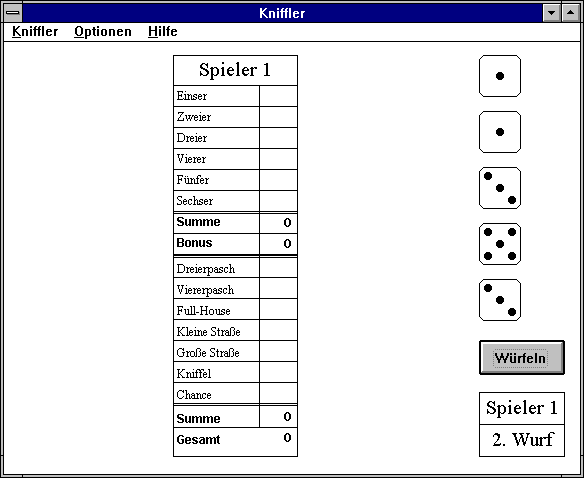Select the Kleine Straße score cell
The height and width of the screenshot is (478, 584).
point(278,330)
